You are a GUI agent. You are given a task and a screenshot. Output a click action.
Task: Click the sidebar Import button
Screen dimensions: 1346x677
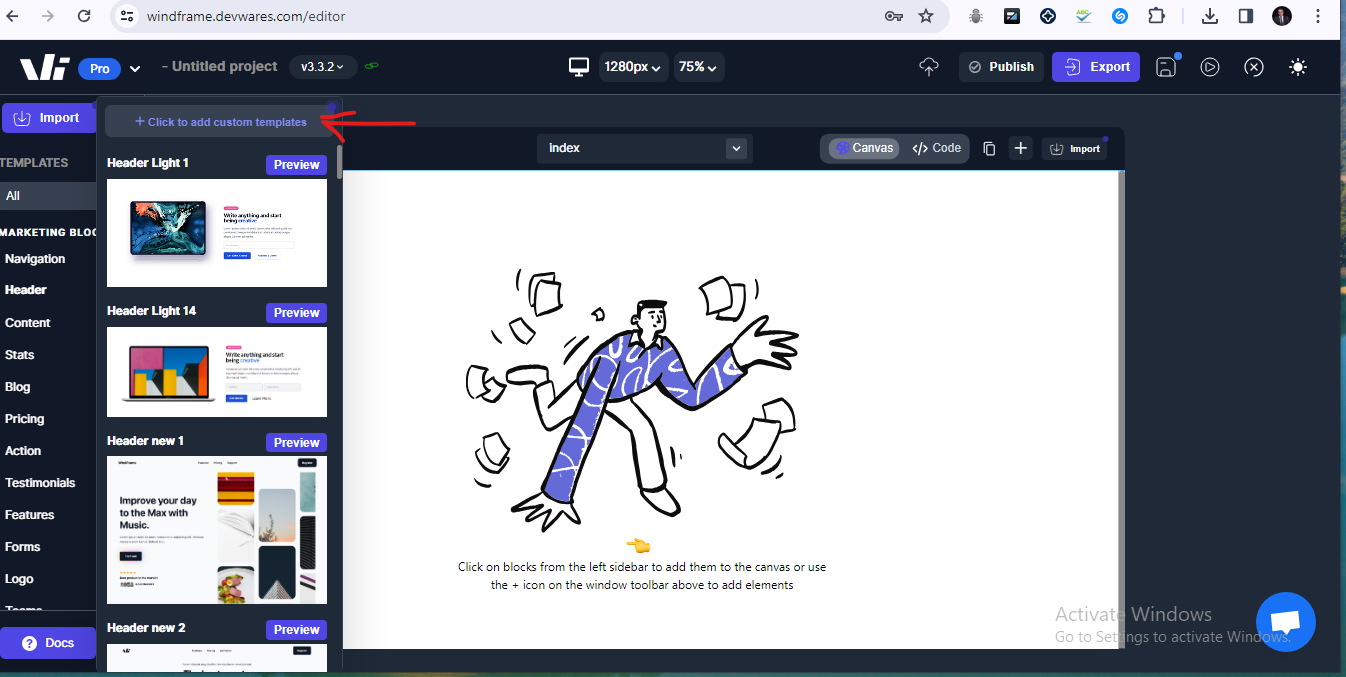pos(47,118)
